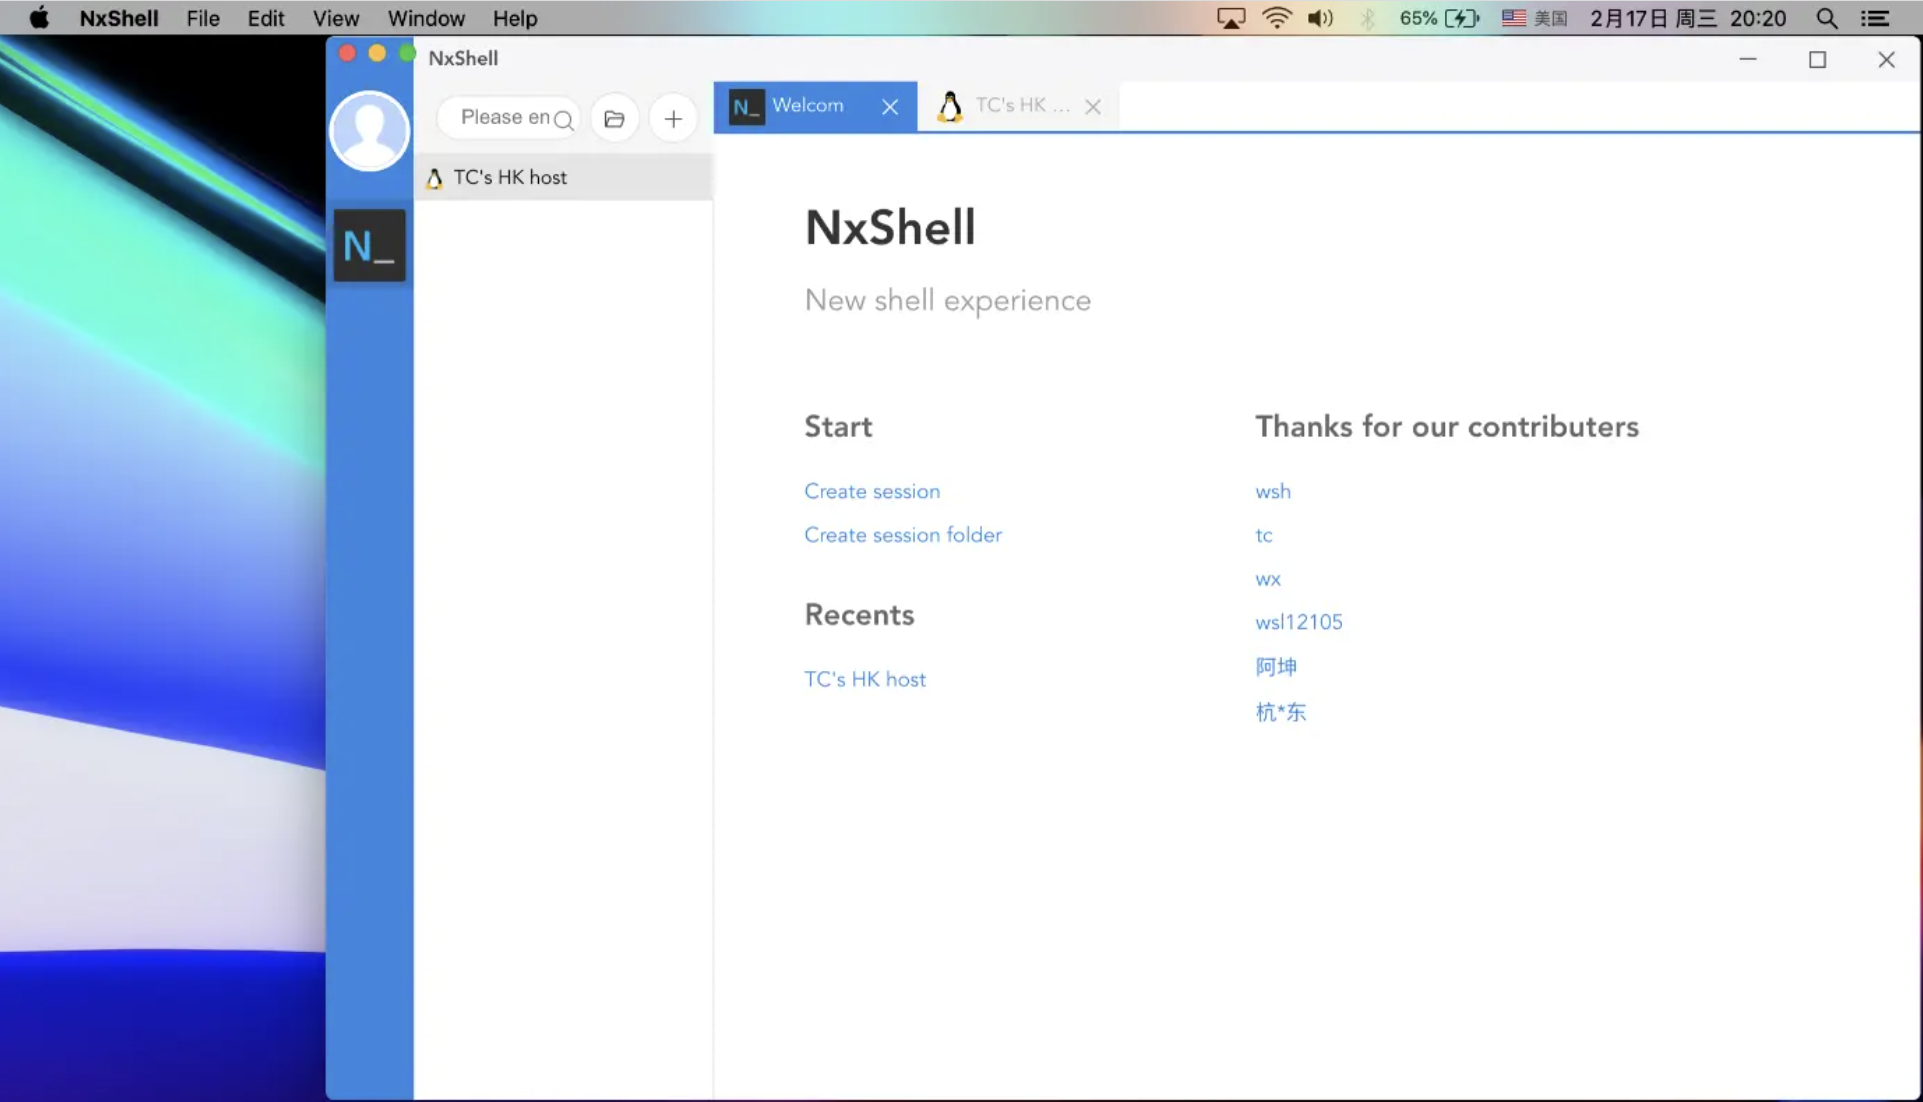Image resolution: width=1923 pixels, height=1102 pixels.
Task: Open TC's HK host from Recents
Action: [x=864, y=679]
